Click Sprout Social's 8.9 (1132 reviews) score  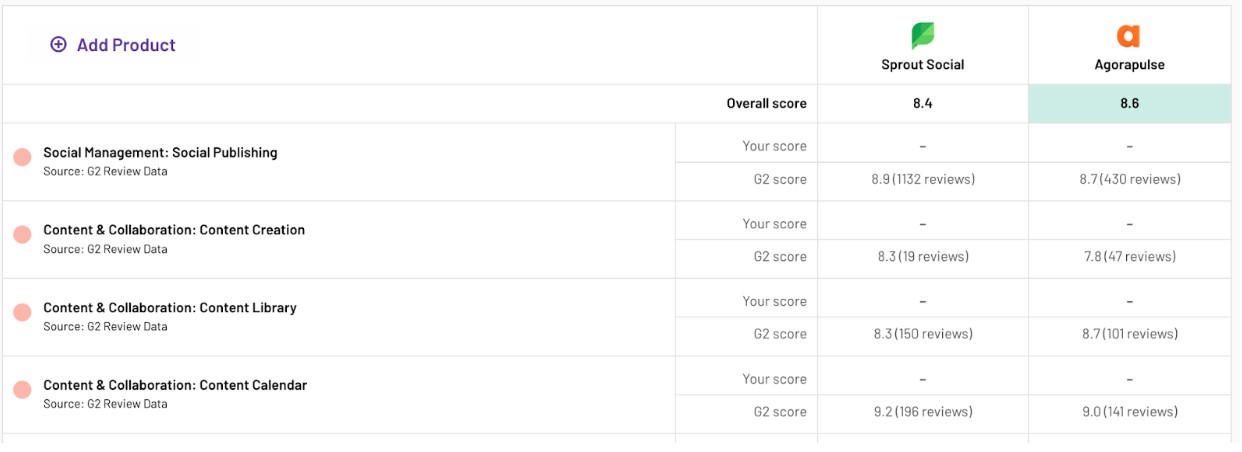pyautogui.click(x=922, y=180)
